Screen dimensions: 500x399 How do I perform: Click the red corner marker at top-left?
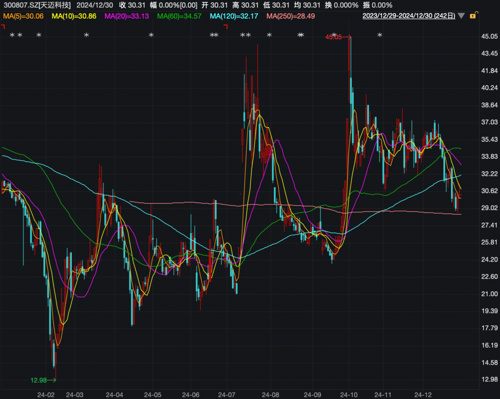pyautogui.click(x=3, y=26)
